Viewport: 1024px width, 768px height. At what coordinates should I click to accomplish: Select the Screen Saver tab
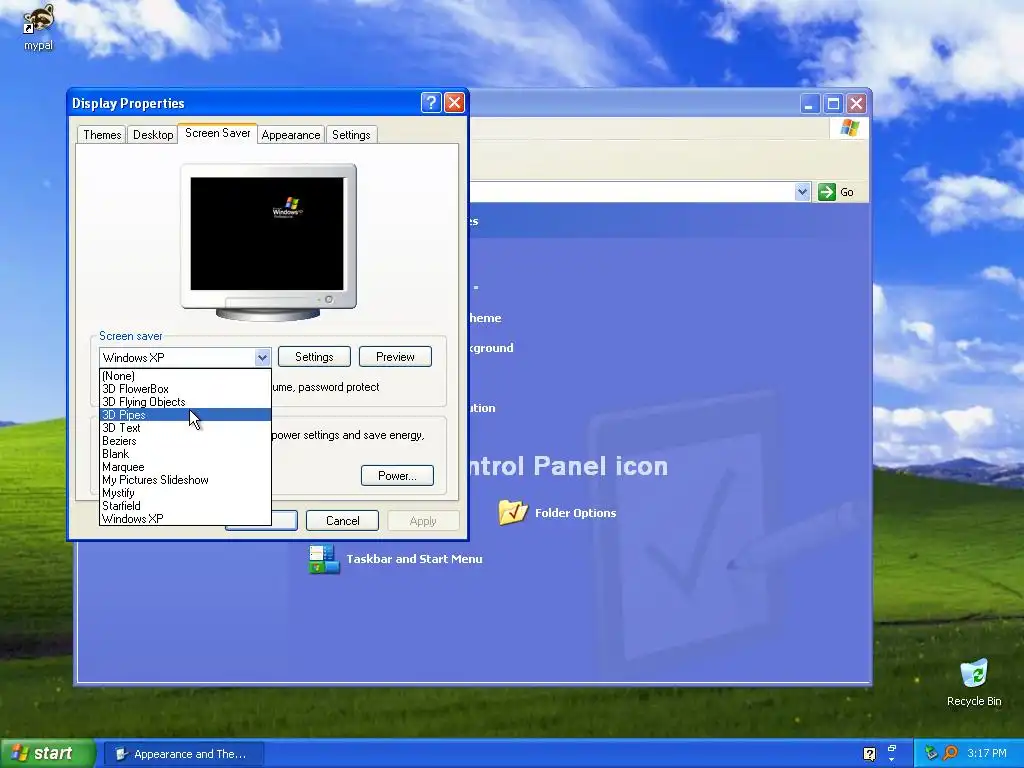click(217, 133)
